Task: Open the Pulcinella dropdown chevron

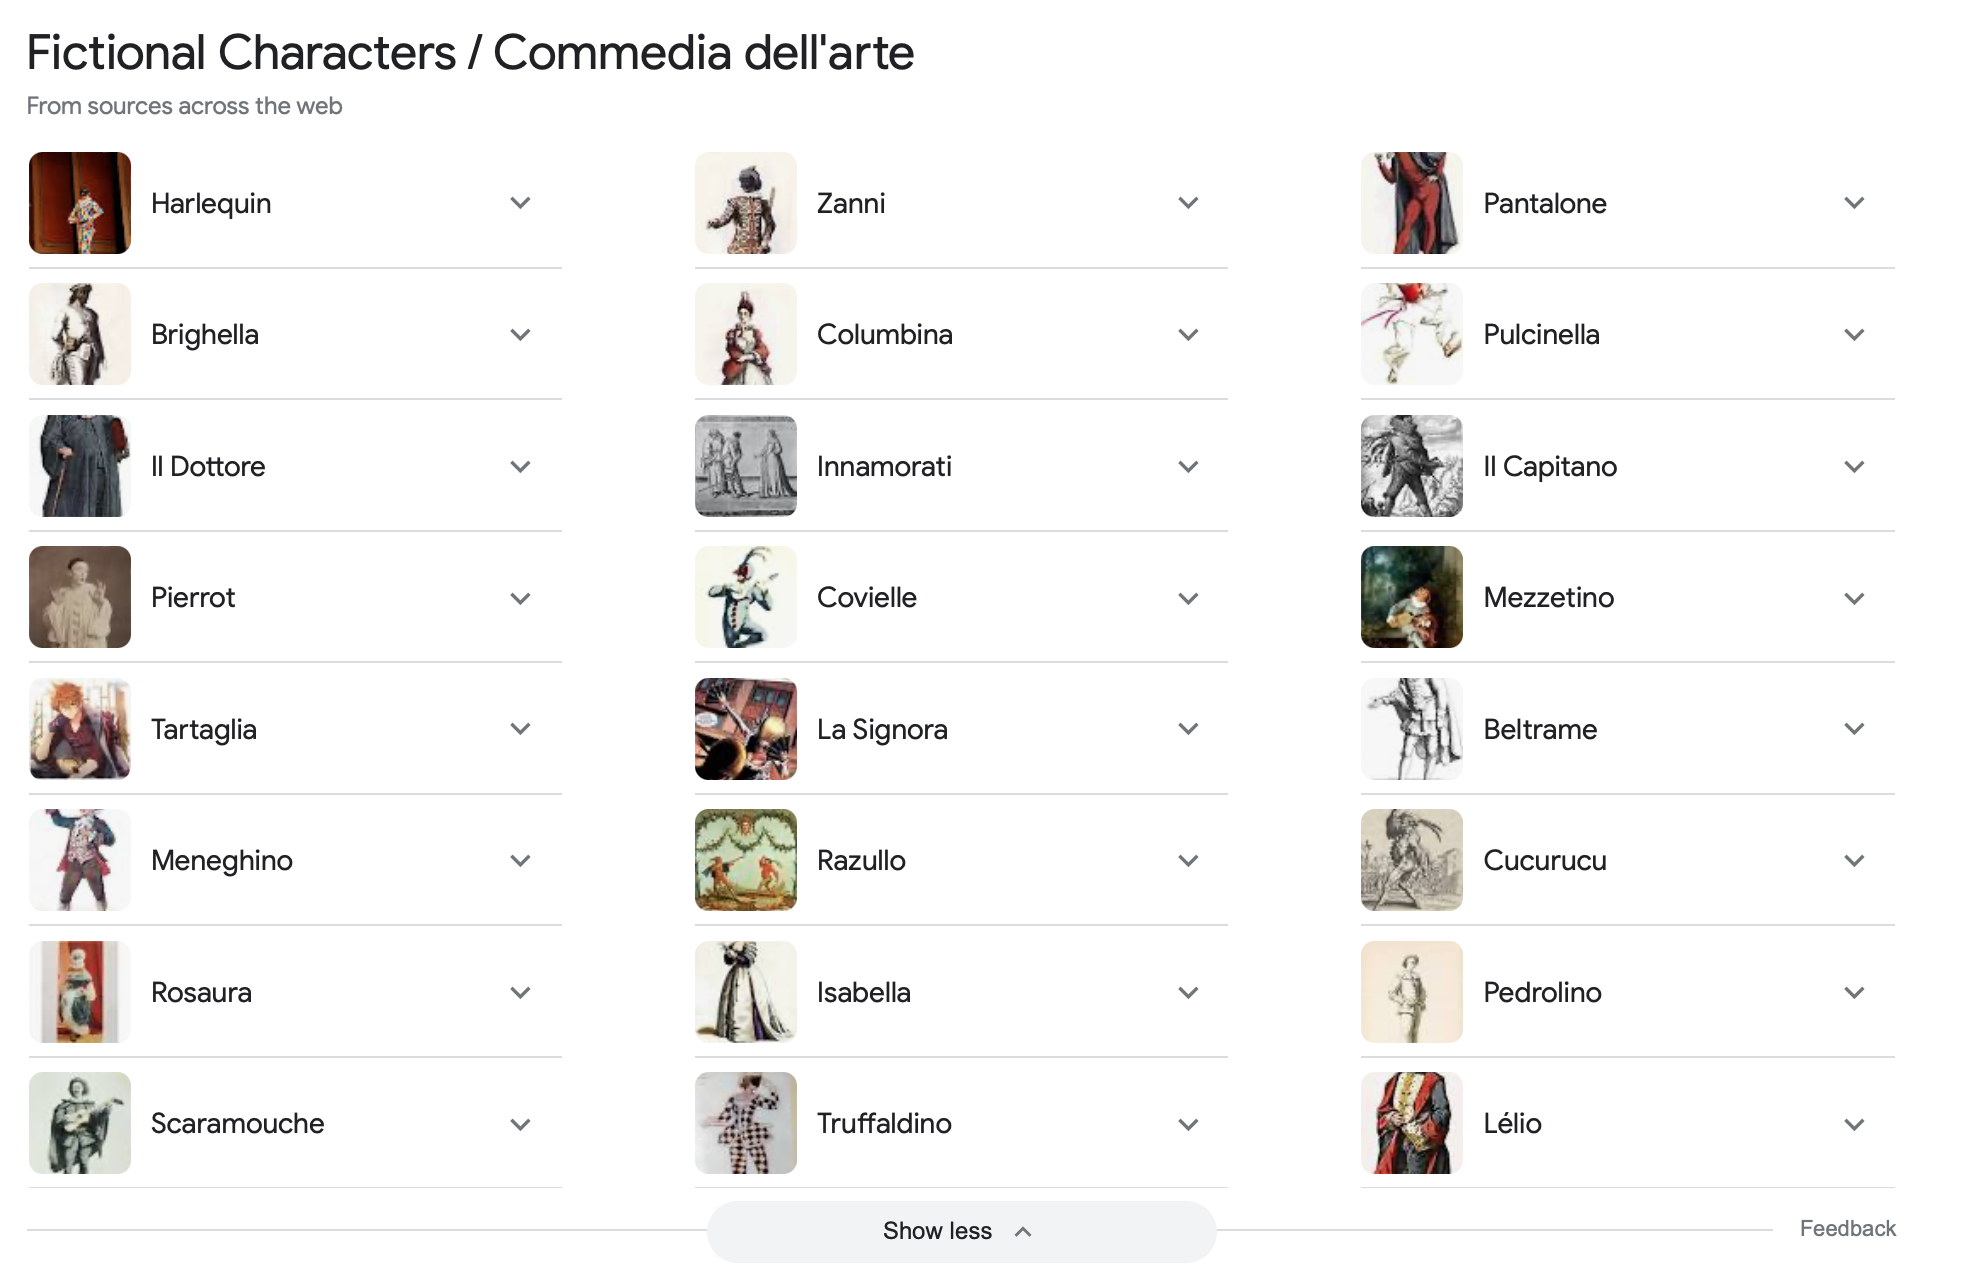Action: coord(1854,335)
